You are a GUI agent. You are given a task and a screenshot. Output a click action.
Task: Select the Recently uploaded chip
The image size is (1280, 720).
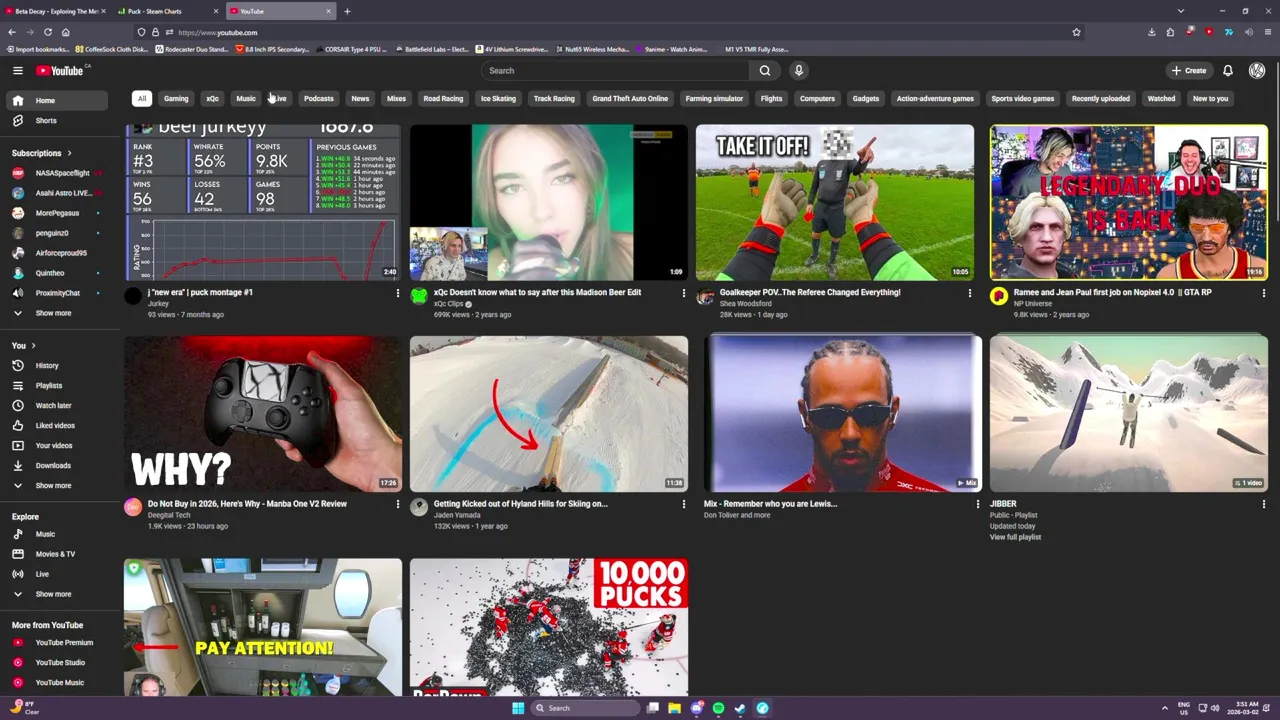[1101, 98]
